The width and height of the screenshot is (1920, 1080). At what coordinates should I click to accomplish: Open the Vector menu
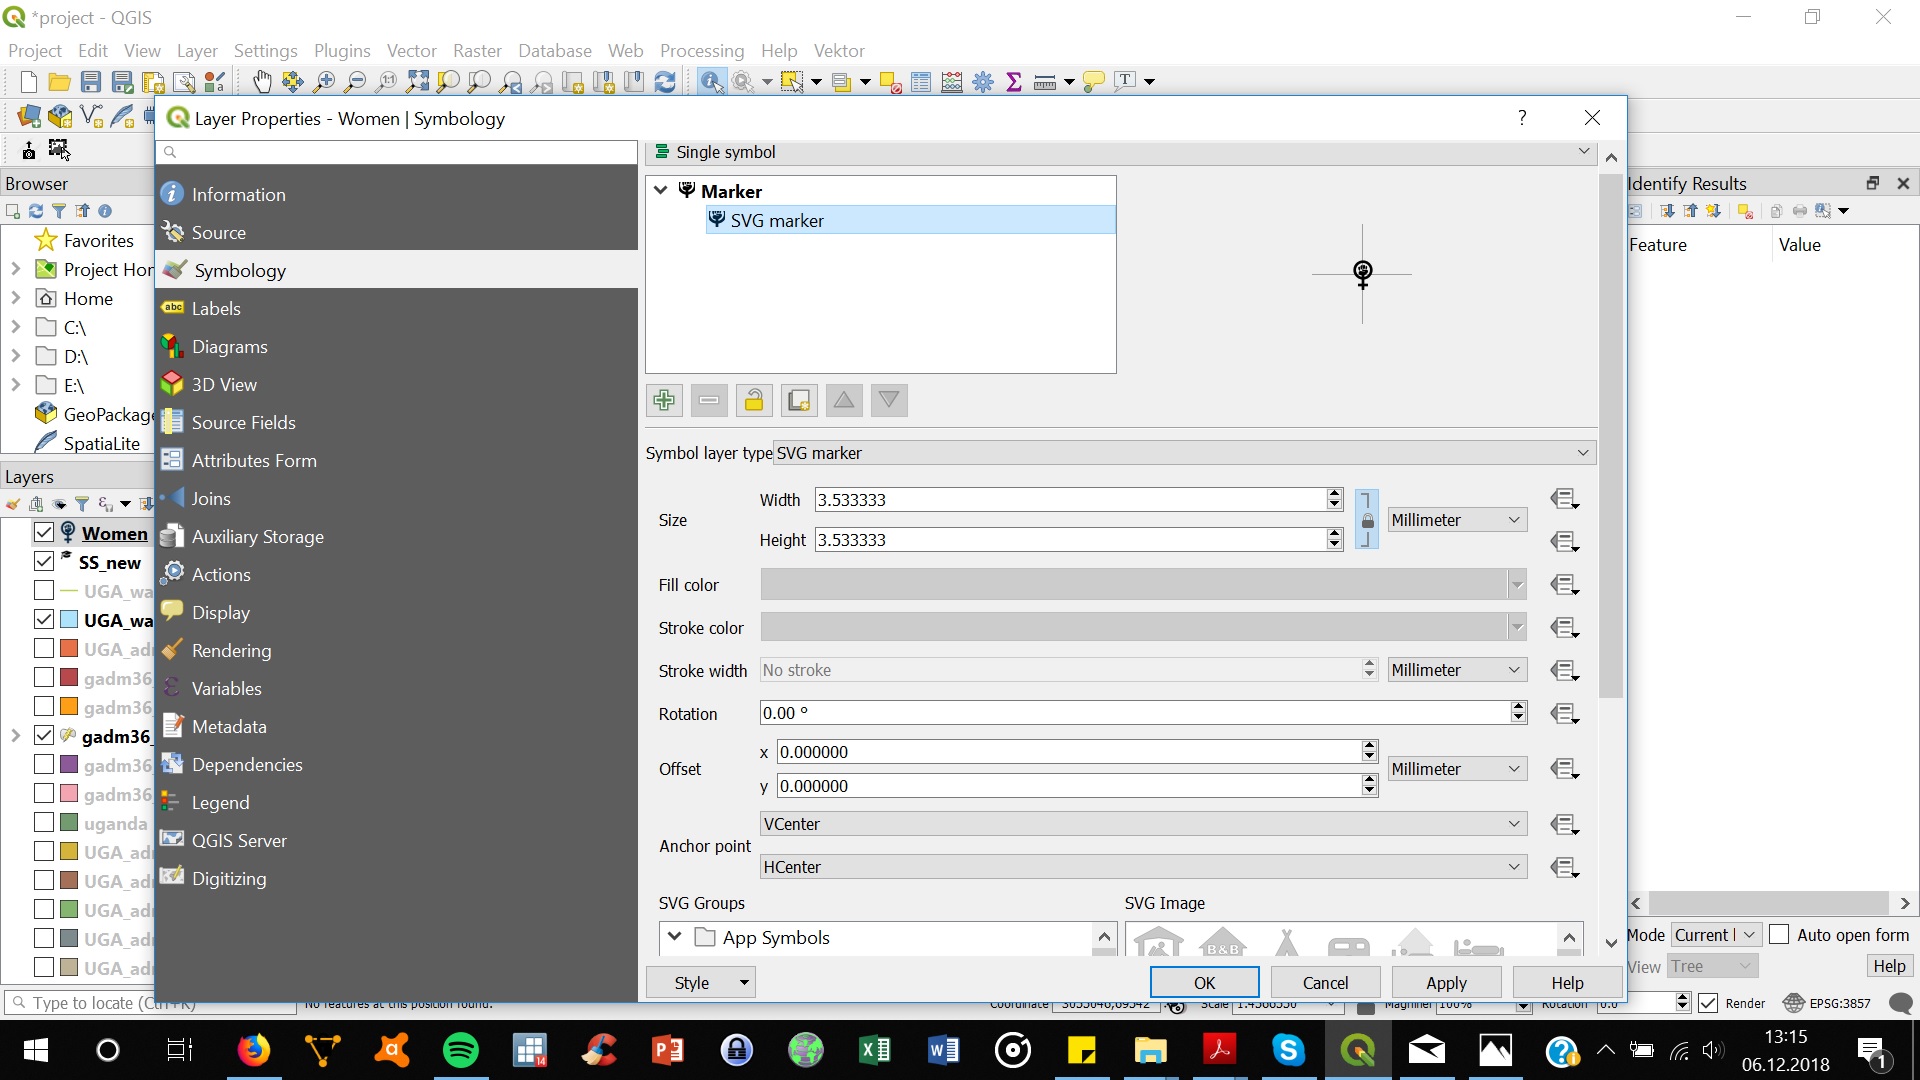[x=411, y=50]
